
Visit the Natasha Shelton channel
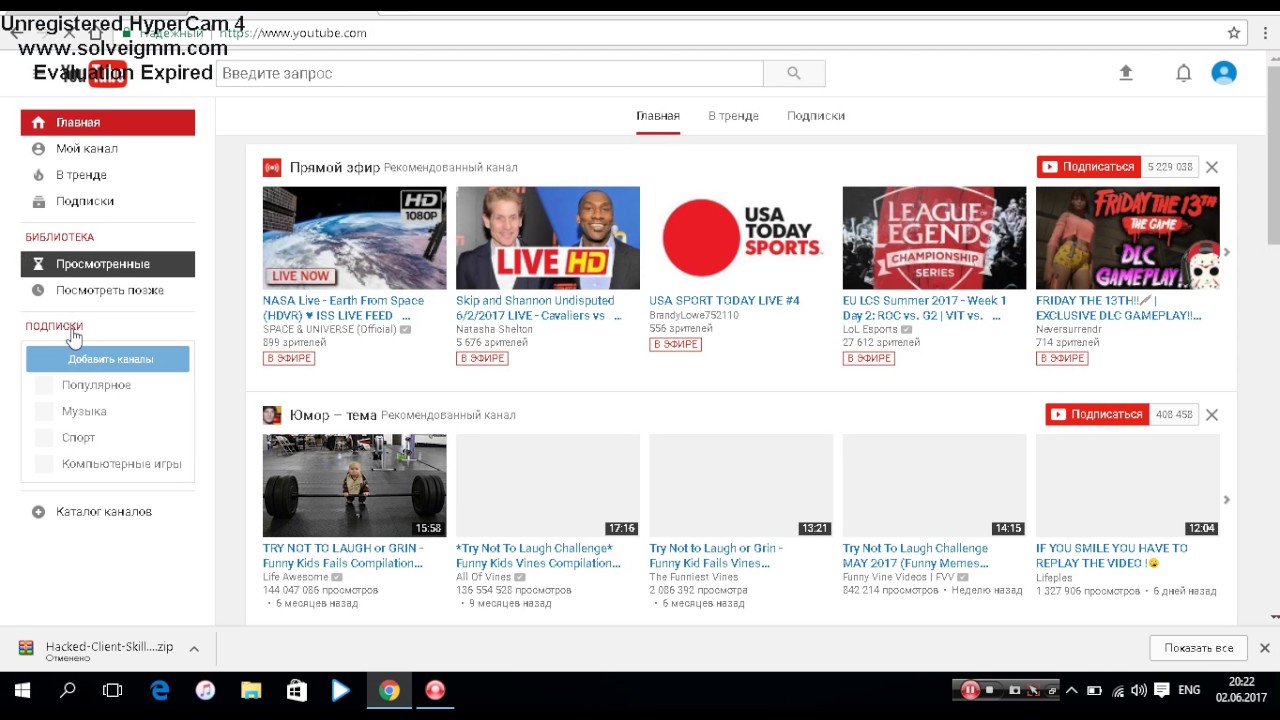[x=494, y=329]
